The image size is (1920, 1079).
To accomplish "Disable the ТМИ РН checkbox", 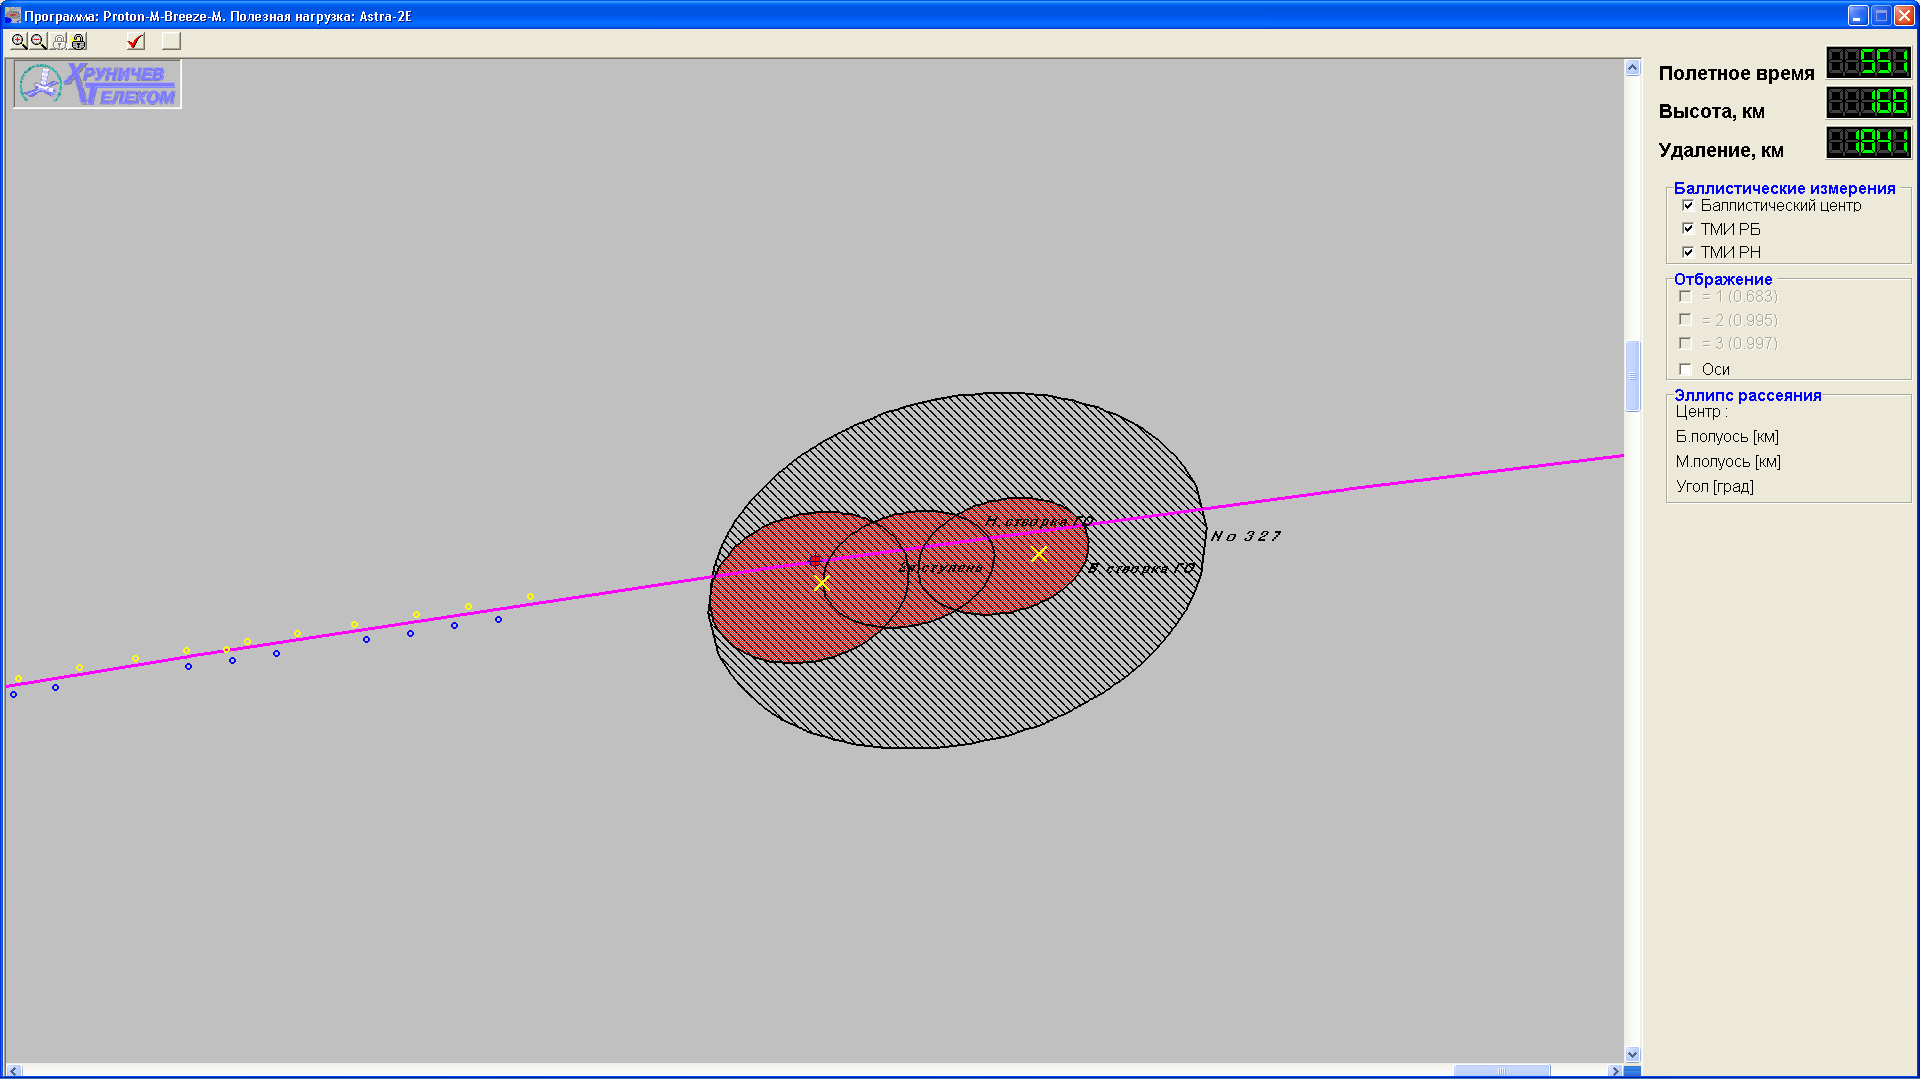I will pos(1688,252).
